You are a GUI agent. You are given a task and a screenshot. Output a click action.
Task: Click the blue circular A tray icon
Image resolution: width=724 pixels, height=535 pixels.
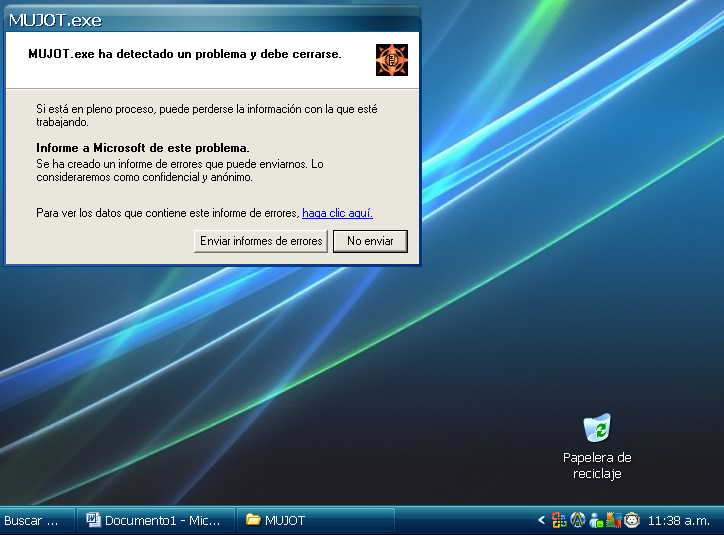[578, 520]
